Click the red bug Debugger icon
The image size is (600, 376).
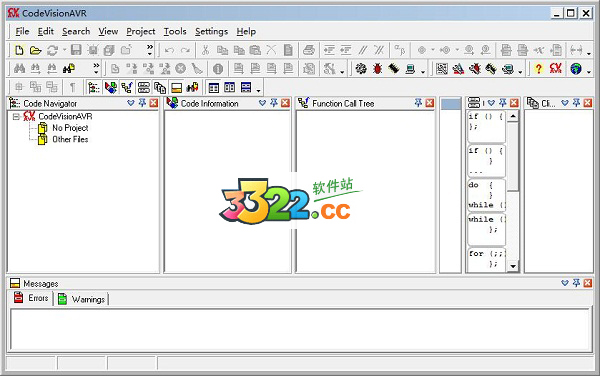(x=377, y=69)
